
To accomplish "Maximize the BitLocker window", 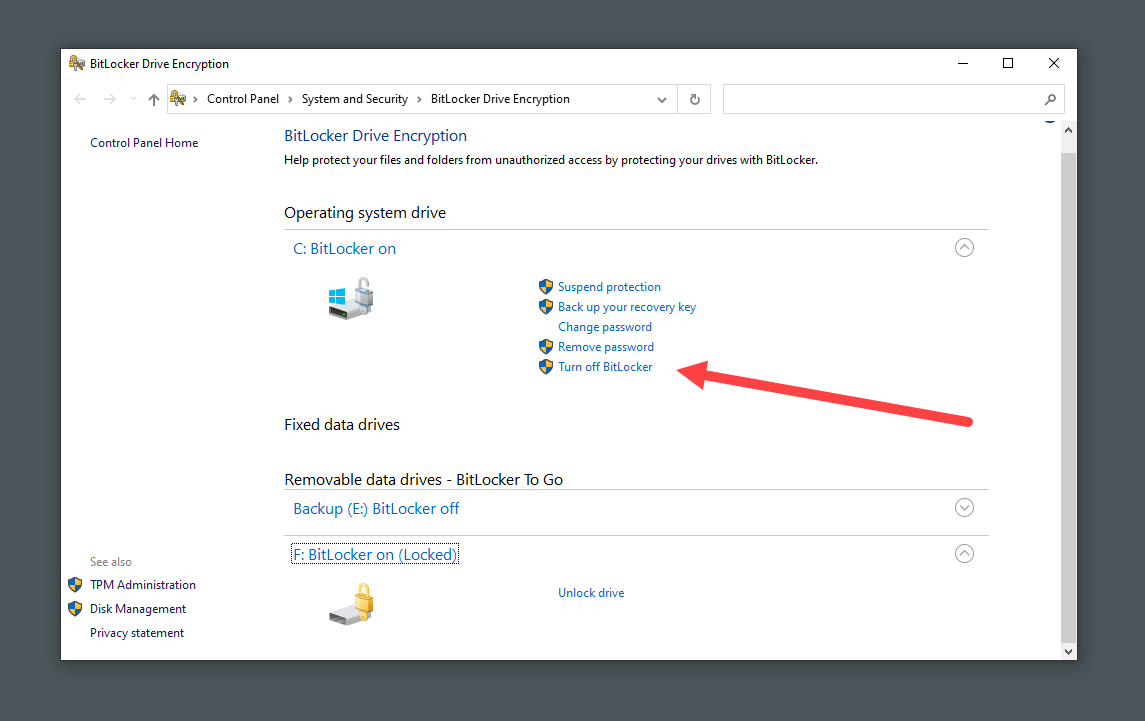I will [x=1008, y=64].
